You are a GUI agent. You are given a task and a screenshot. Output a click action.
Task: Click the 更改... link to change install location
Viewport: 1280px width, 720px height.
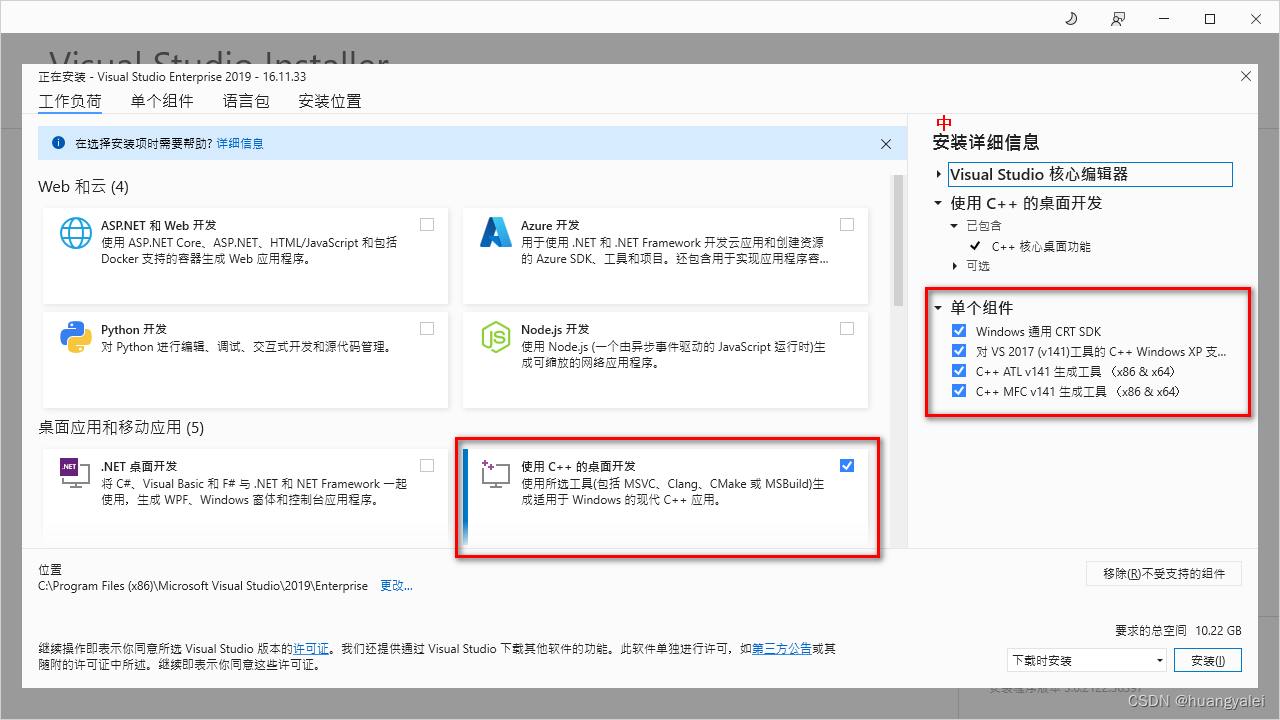[396, 585]
